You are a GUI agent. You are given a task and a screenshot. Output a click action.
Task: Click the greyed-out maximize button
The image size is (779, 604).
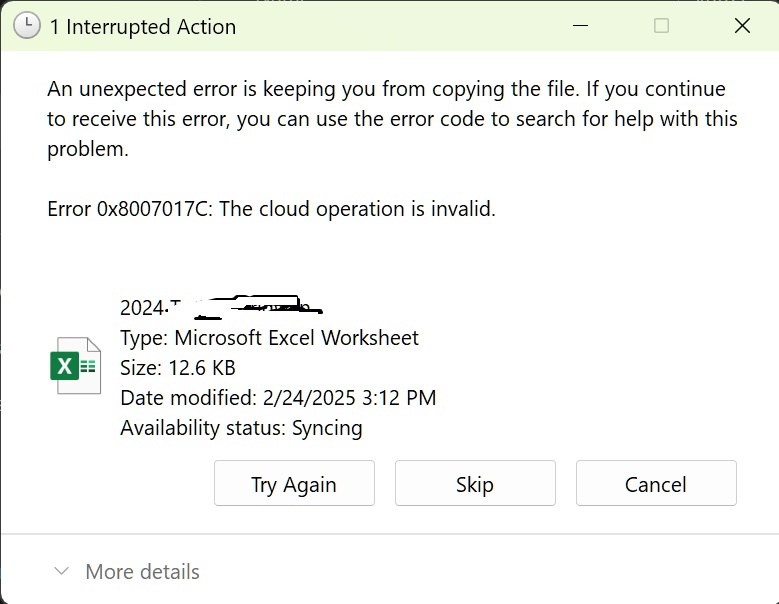(661, 25)
